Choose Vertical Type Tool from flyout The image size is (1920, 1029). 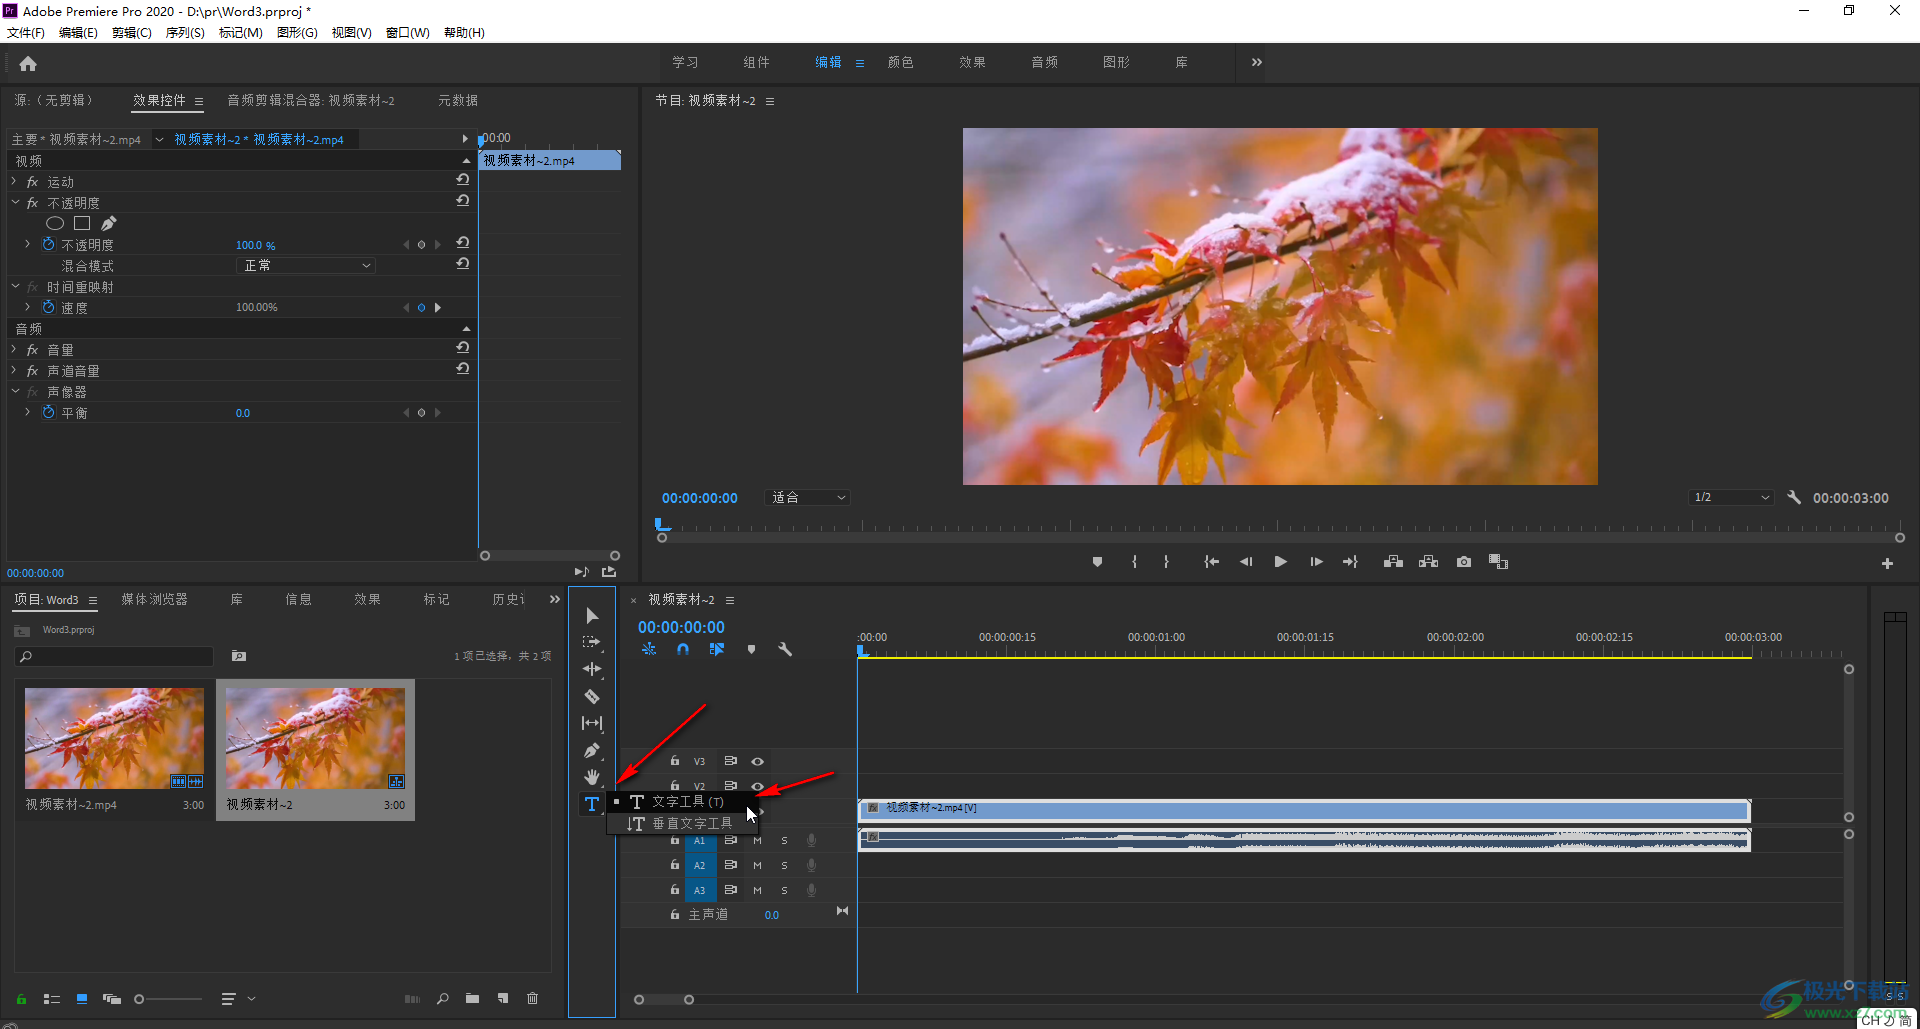coord(682,823)
